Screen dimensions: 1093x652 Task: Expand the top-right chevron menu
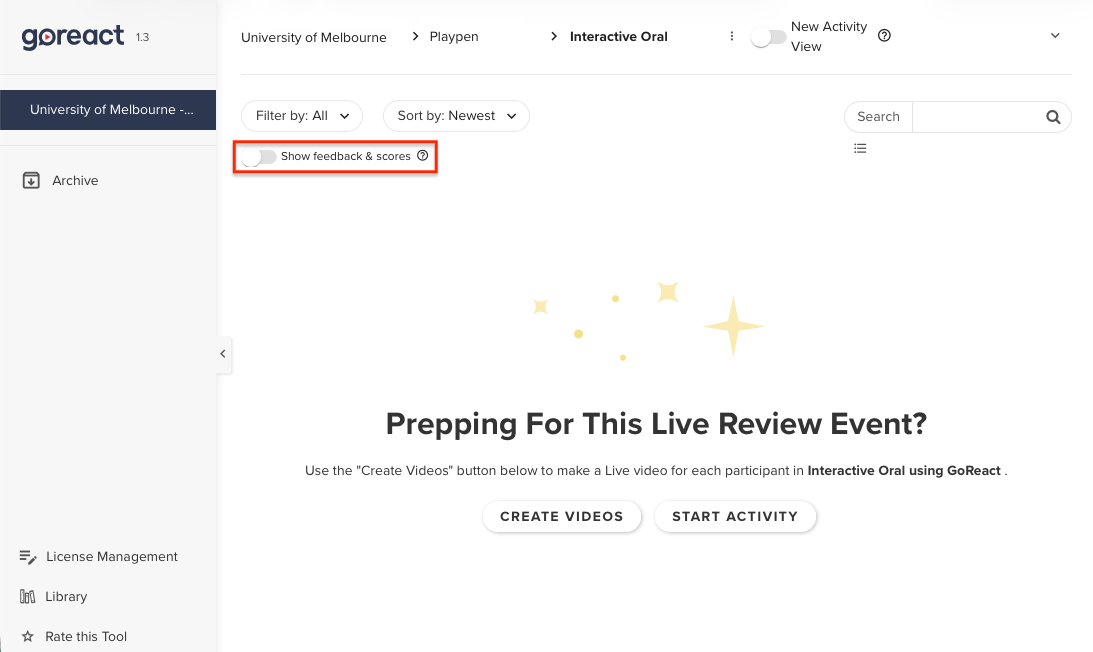click(1055, 36)
